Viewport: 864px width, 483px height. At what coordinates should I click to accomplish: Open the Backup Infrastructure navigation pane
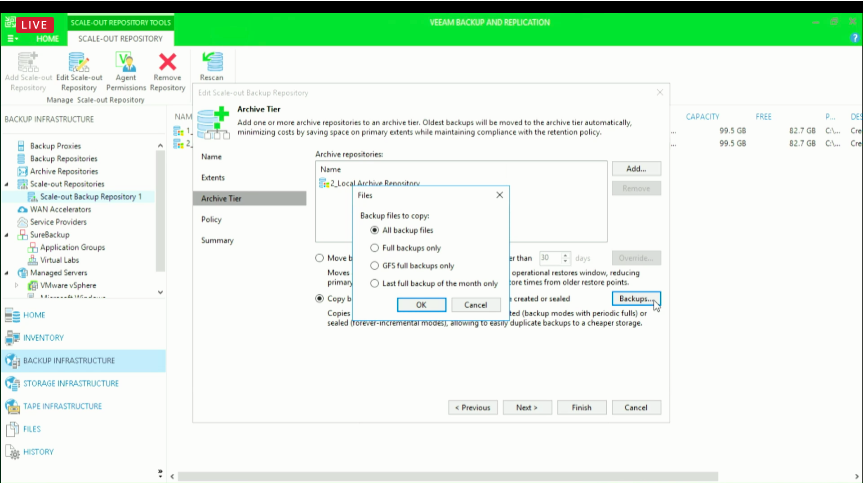click(67, 361)
